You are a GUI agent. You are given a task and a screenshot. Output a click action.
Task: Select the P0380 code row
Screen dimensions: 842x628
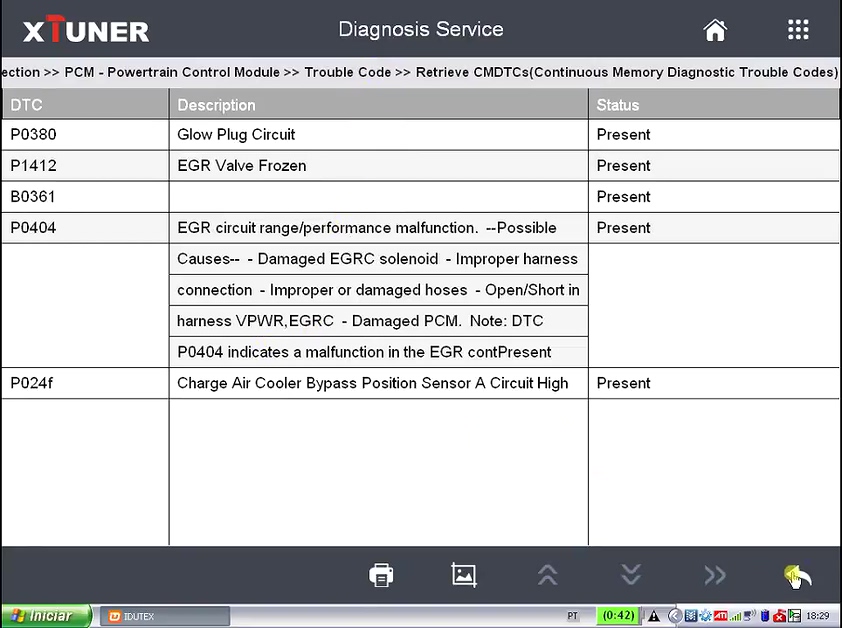420,134
